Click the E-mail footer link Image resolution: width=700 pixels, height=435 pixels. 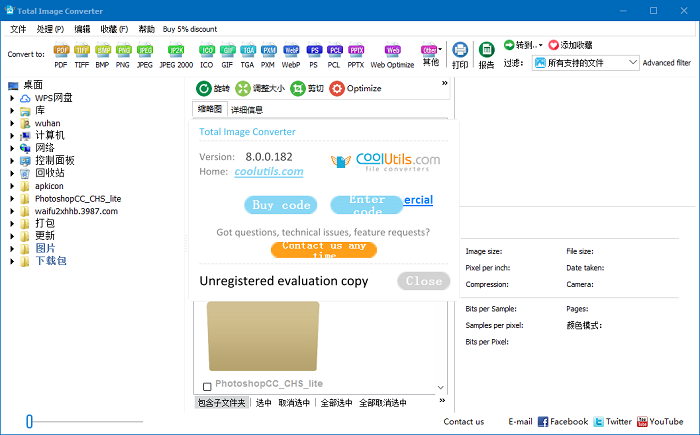pyautogui.click(x=520, y=422)
